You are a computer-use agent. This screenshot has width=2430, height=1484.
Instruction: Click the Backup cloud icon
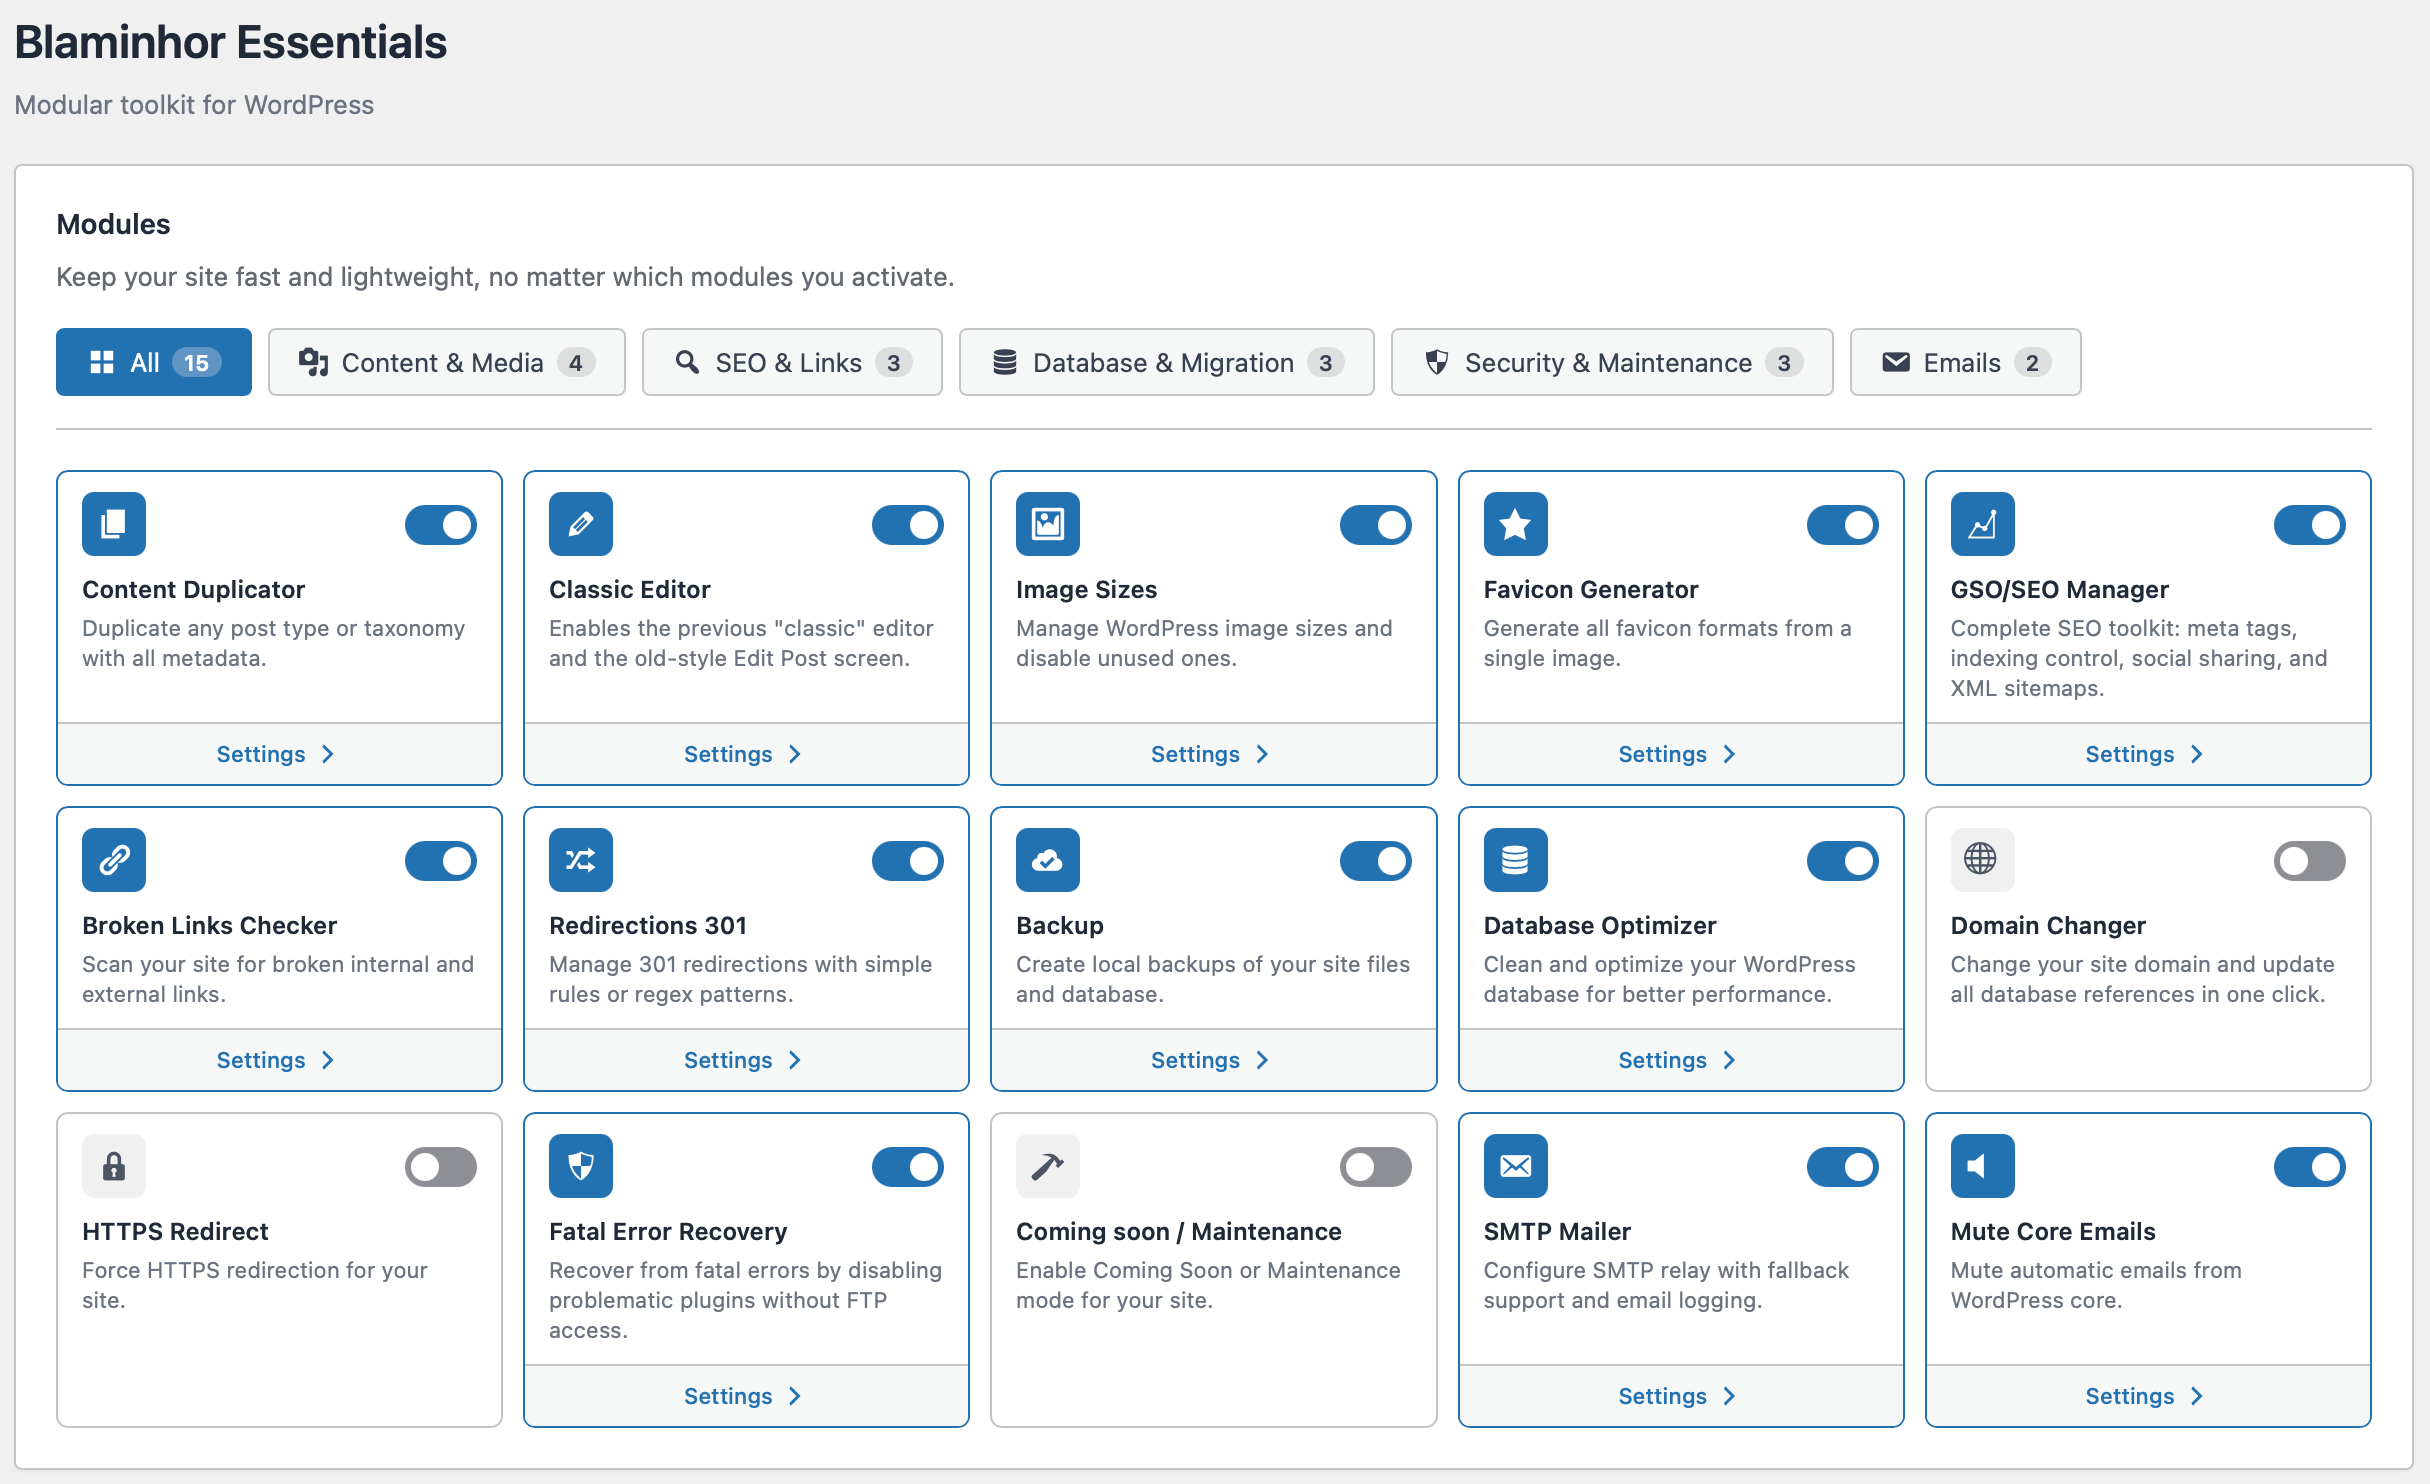point(1047,859)
